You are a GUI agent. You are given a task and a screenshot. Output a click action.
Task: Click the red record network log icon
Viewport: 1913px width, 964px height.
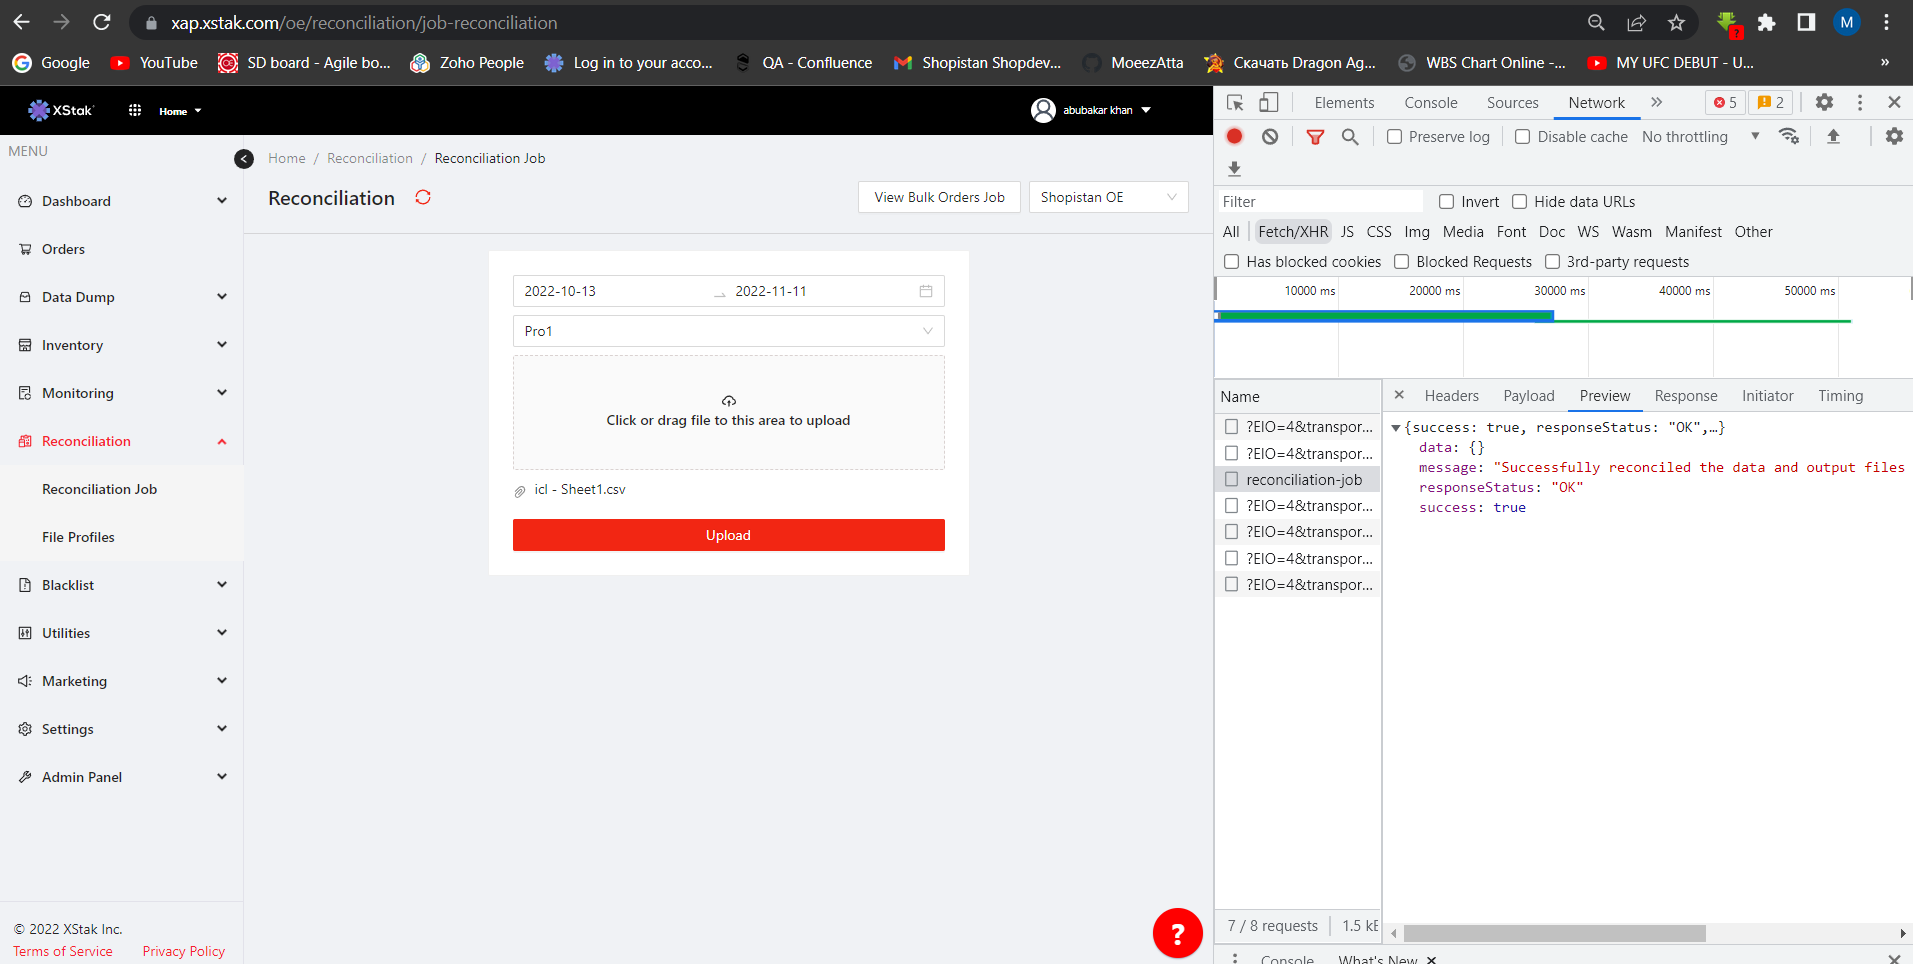tap(1234, 136)
